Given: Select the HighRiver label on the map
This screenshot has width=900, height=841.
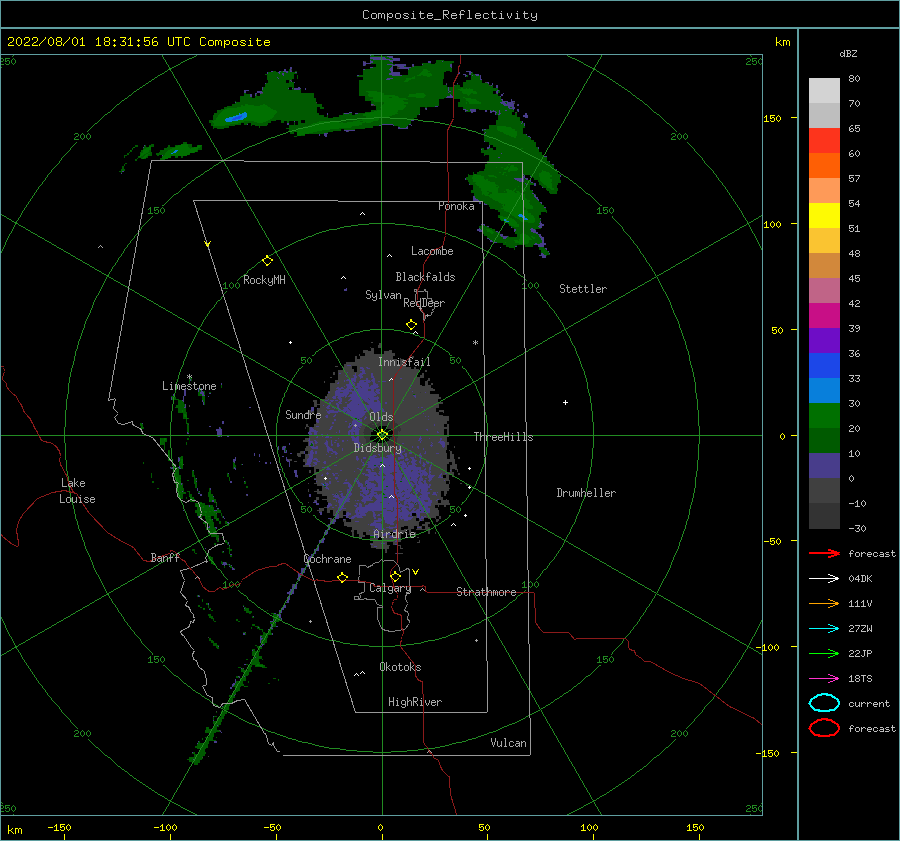Looking at the screenshot, I should click(415, 702).
